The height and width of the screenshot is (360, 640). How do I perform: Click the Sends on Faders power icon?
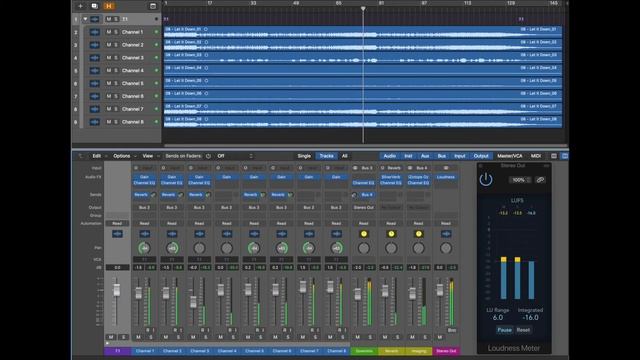pos(209,156)
